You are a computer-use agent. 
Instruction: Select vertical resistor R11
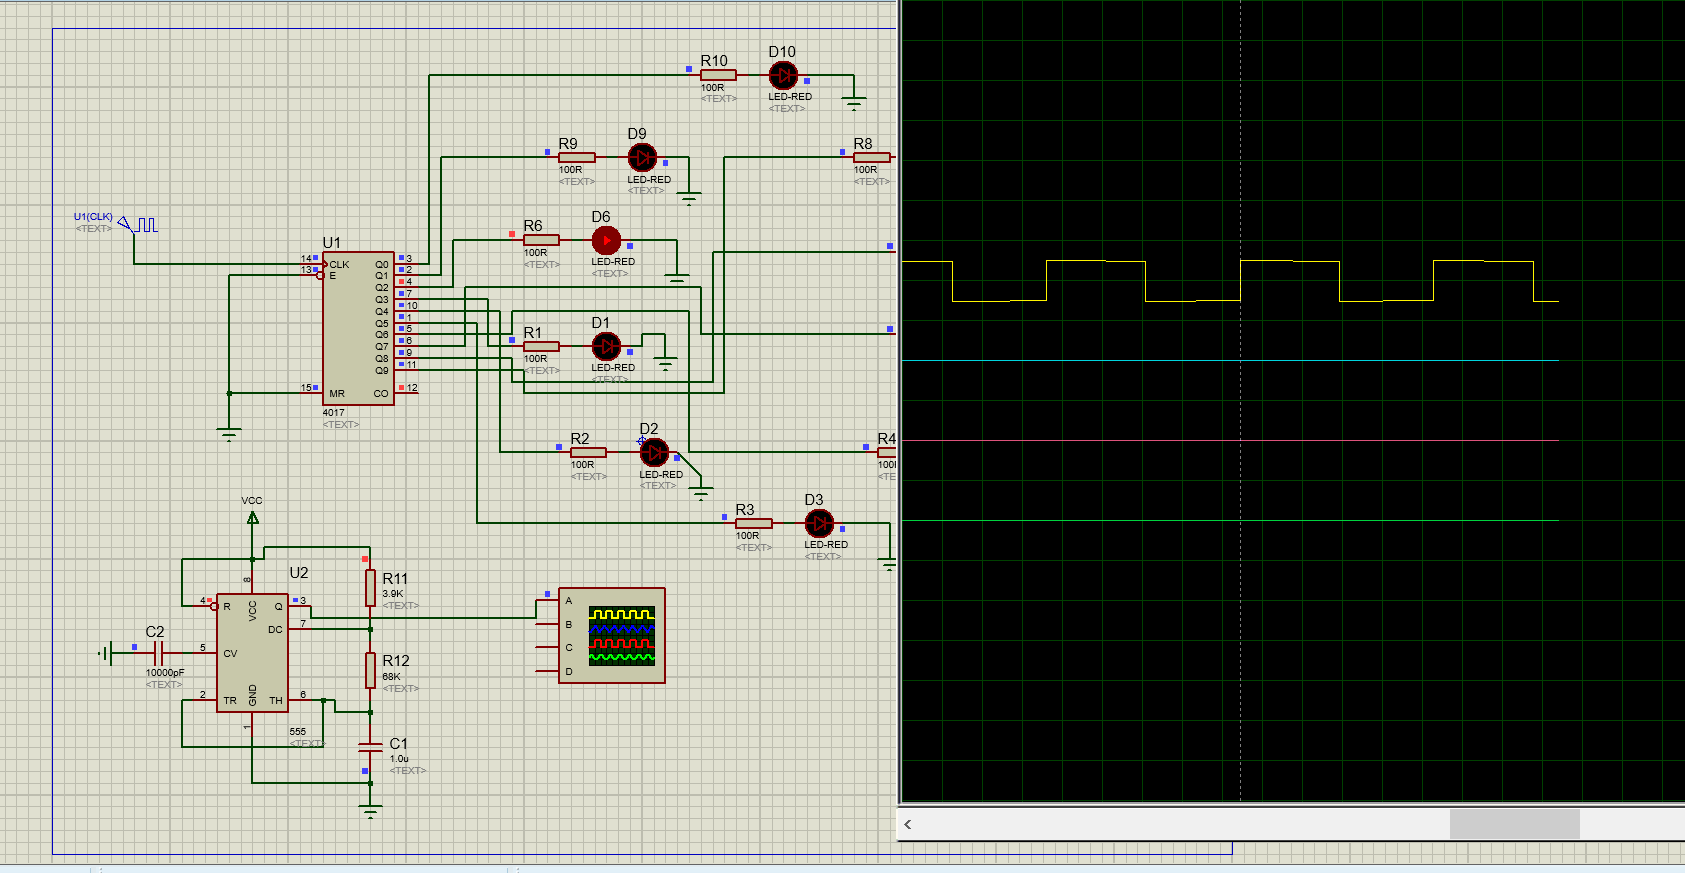tap(370, 588)
